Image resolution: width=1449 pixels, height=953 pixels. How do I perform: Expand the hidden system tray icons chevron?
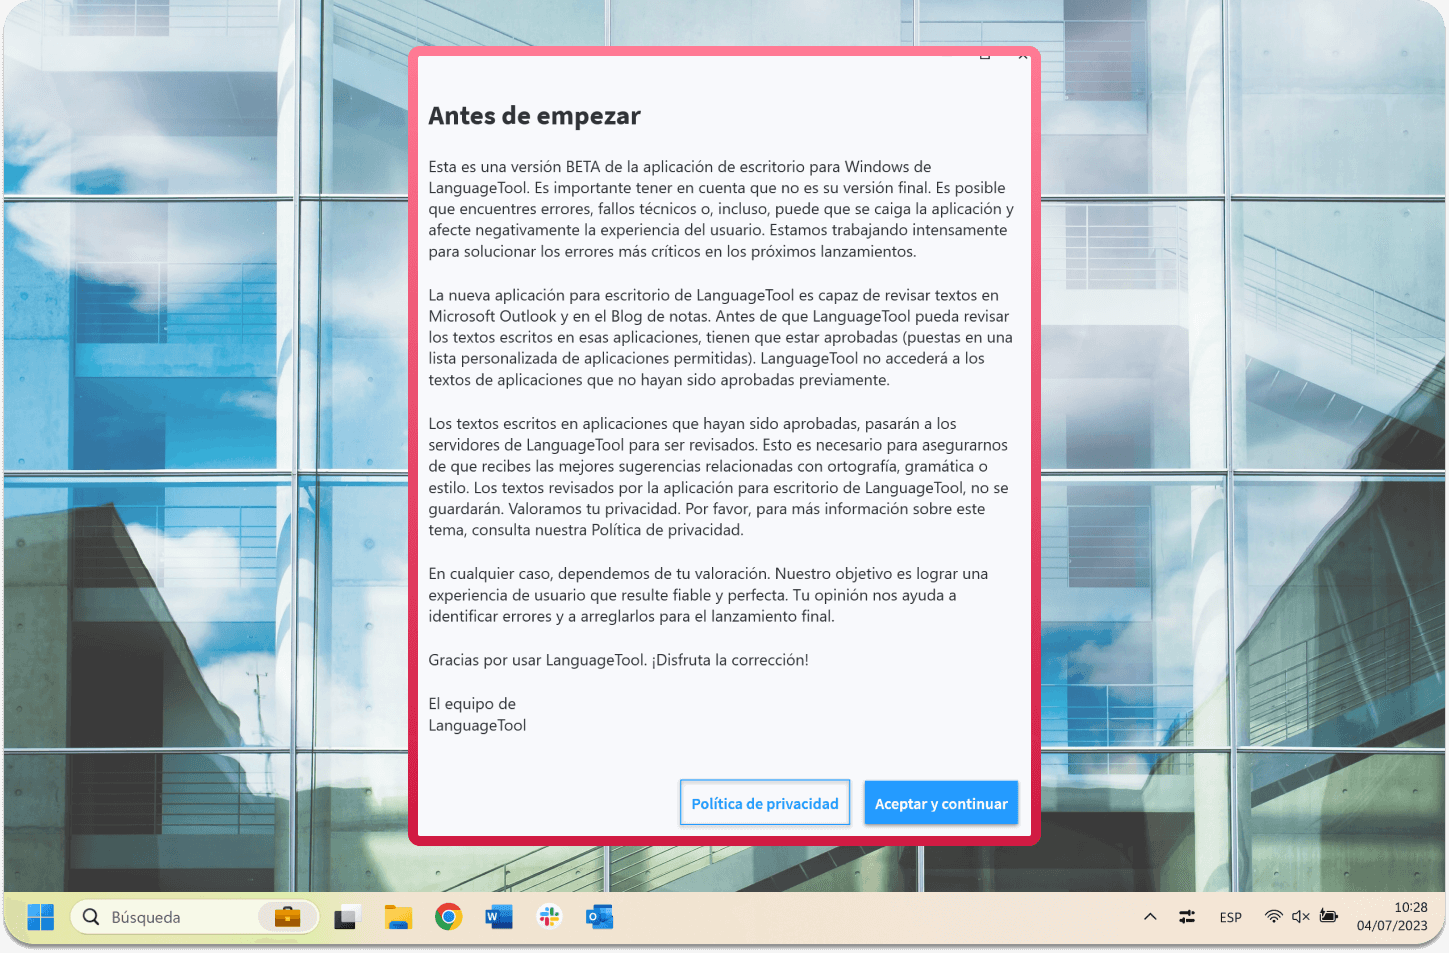coord(1150,917)
